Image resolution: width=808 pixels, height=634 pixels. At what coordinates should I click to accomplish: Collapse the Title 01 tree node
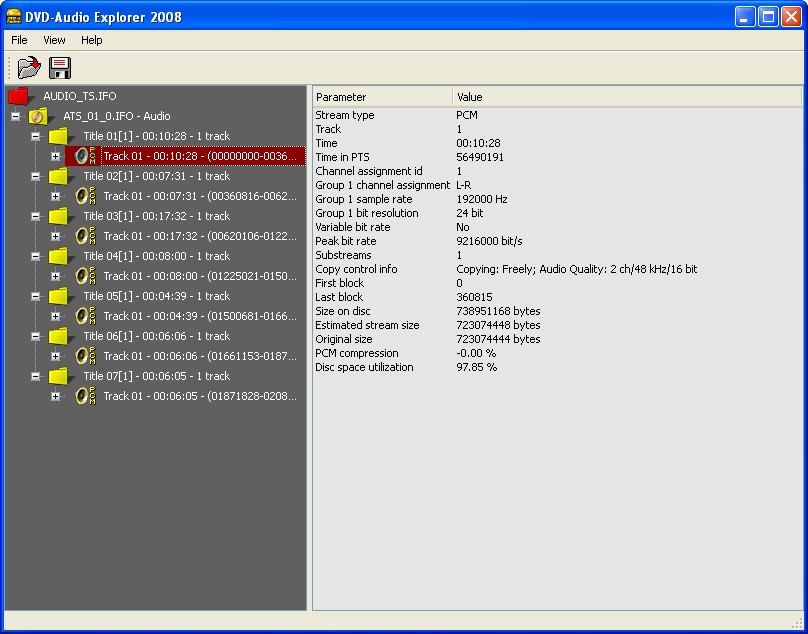coord(36,137)
